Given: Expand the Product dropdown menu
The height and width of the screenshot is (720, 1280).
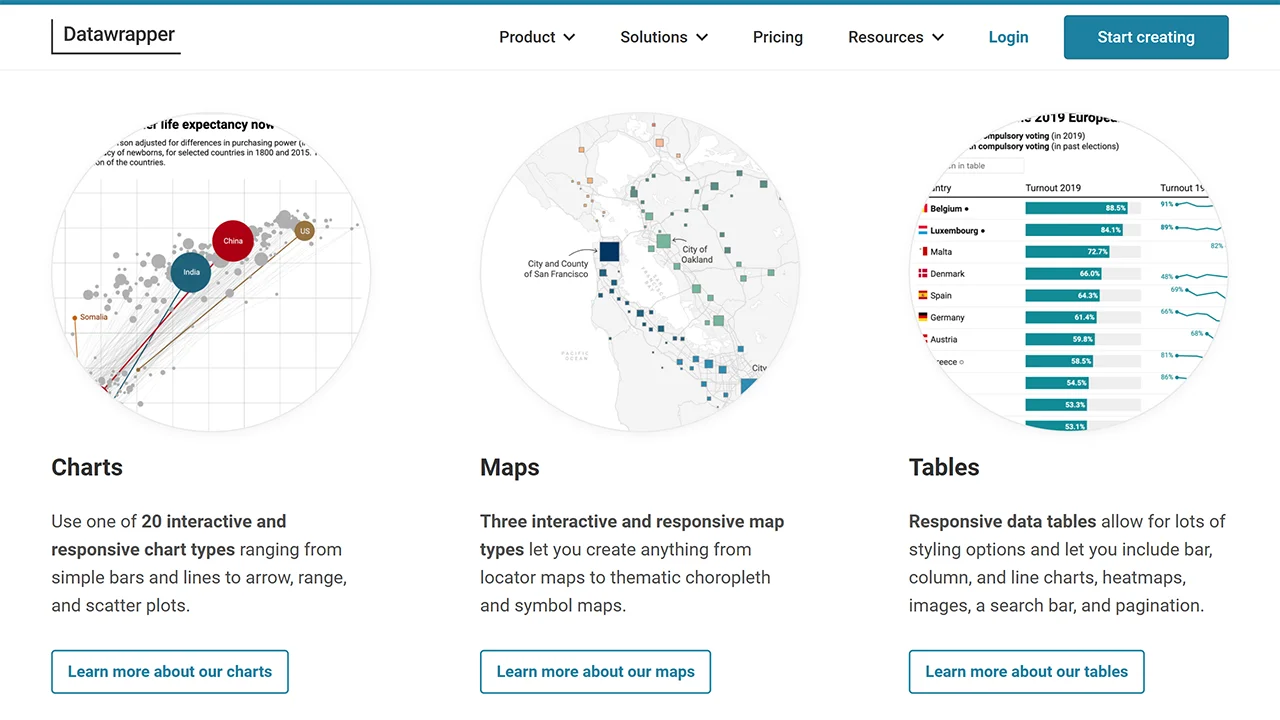Looking at the screenshot, I should click(x=537, y=37).
